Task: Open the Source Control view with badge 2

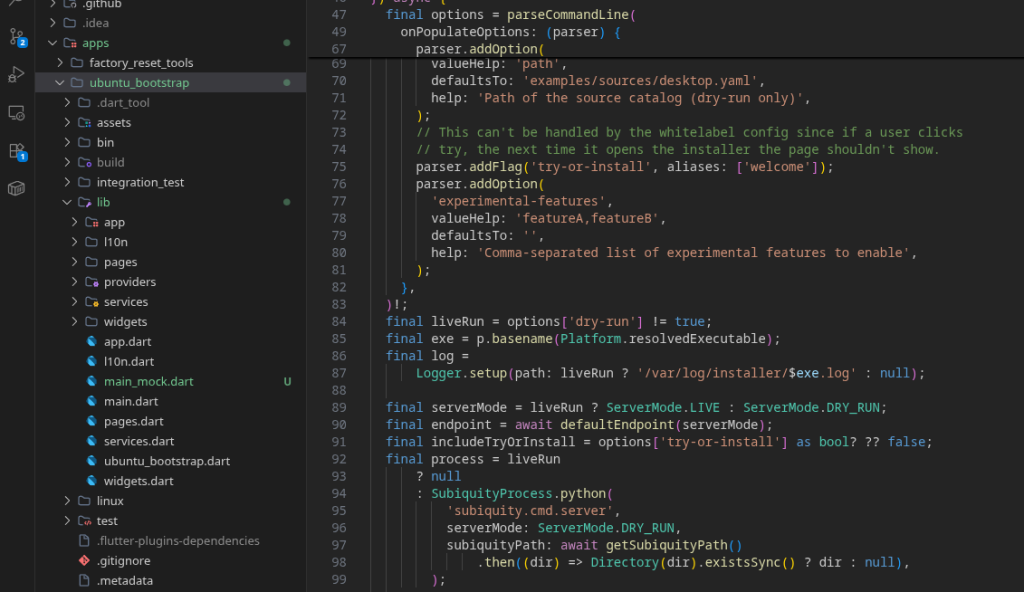Action: [17, 37]
